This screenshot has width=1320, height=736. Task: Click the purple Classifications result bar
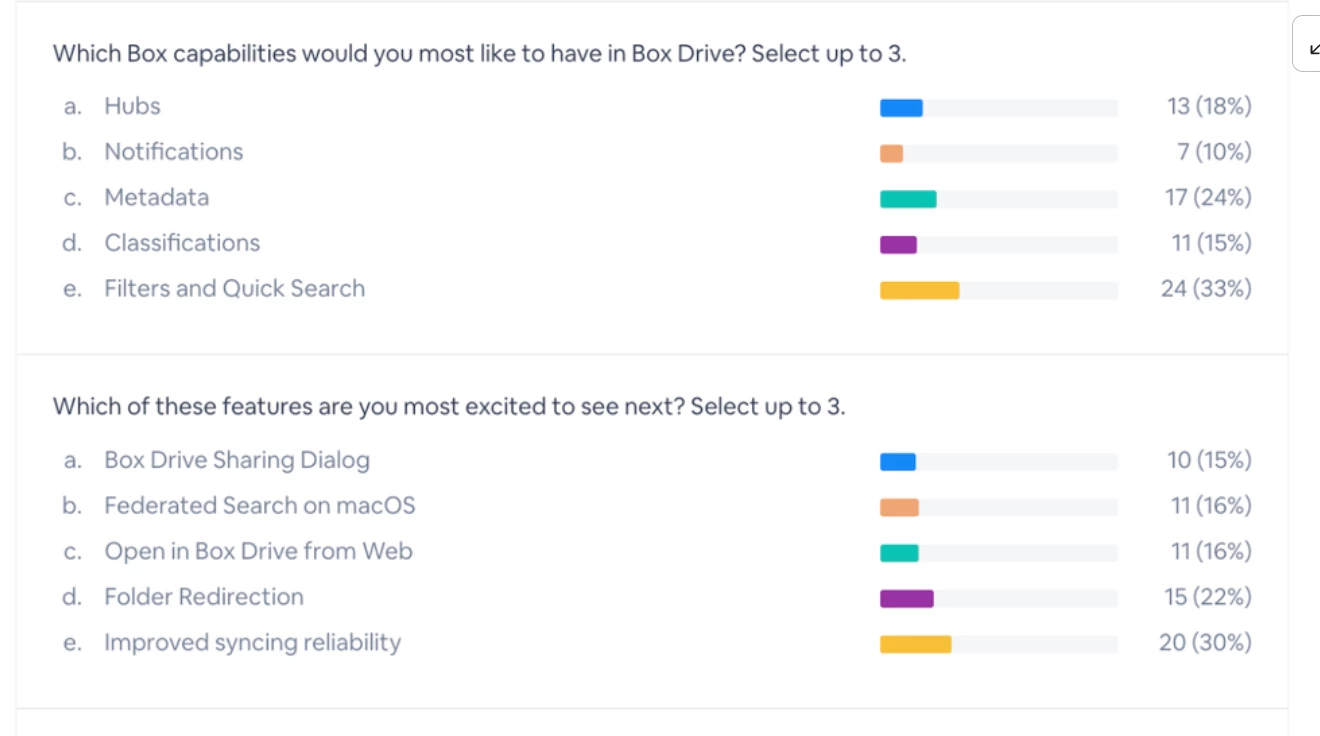[898, 245]
